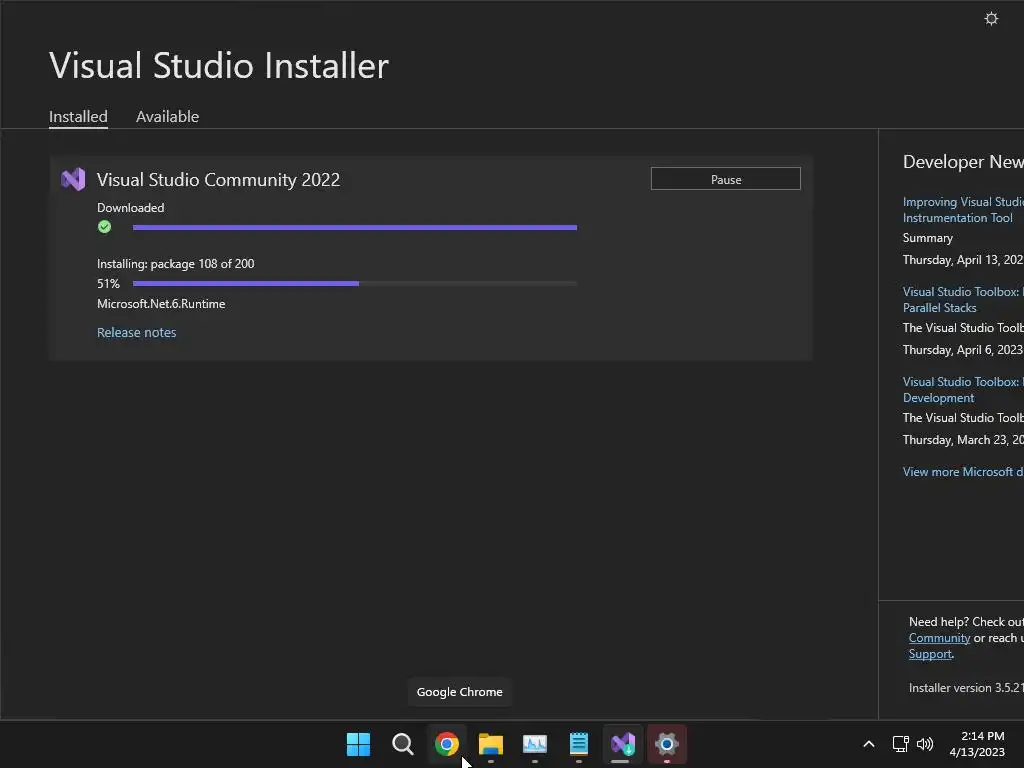Open Improving Visual Studio Instrumentation Tool article

(963, 210)
